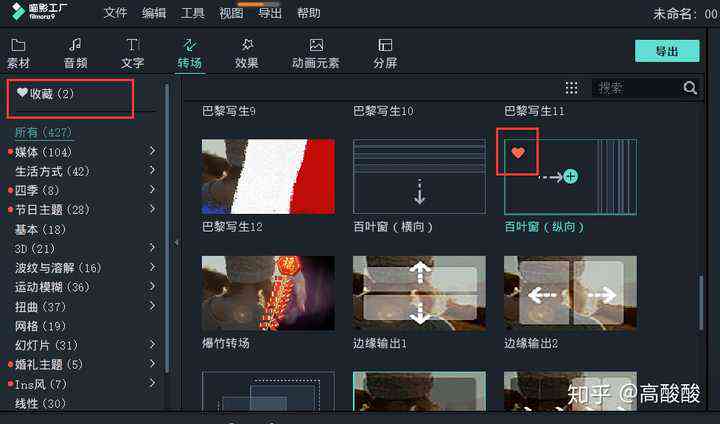720x424 pixels.
Task: Open the 工具 menu
Action: pyautogui.click(x=192, y=13)
